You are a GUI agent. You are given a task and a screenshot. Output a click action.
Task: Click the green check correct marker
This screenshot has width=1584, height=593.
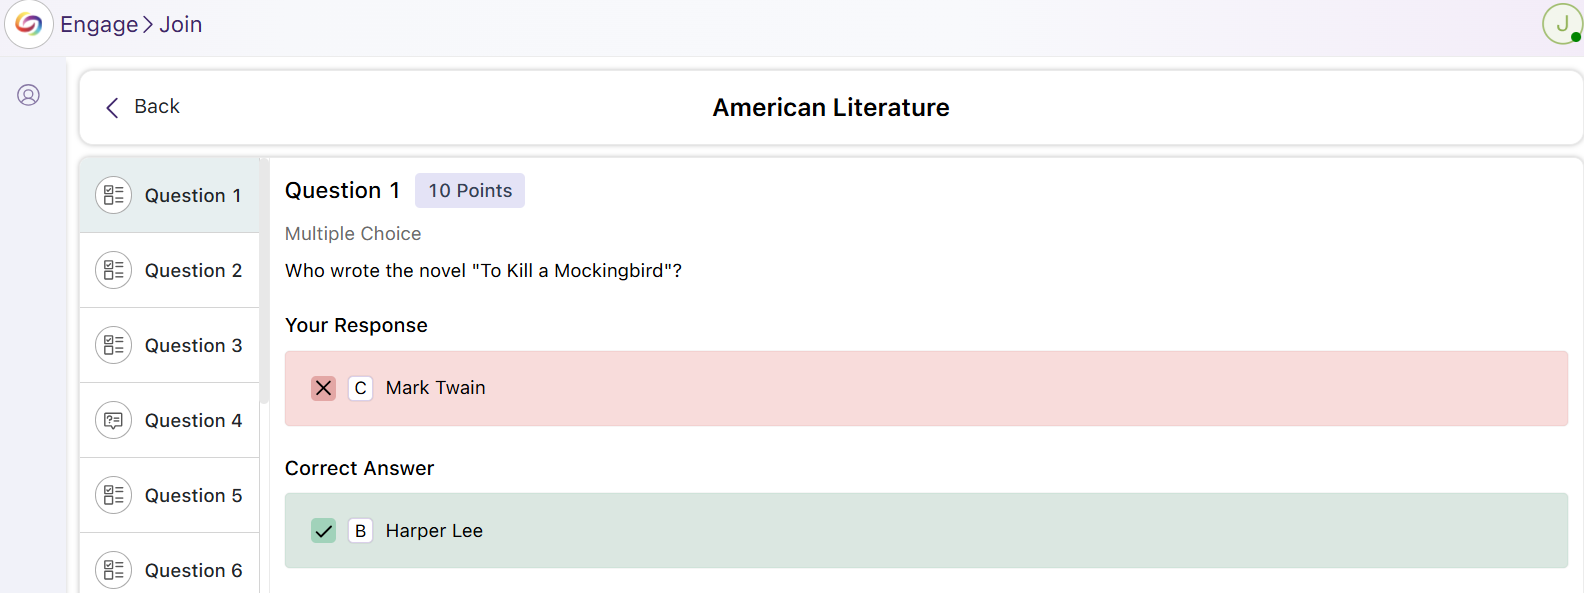click(x=323, y=531)
